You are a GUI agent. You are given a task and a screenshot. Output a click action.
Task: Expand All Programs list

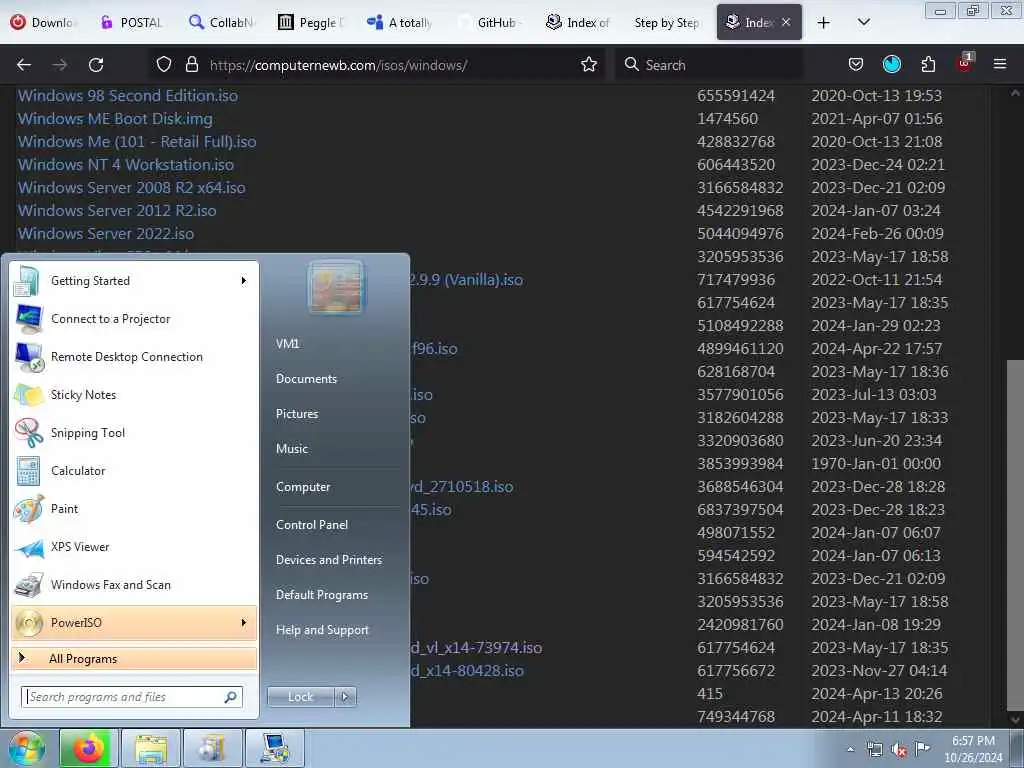135,659
